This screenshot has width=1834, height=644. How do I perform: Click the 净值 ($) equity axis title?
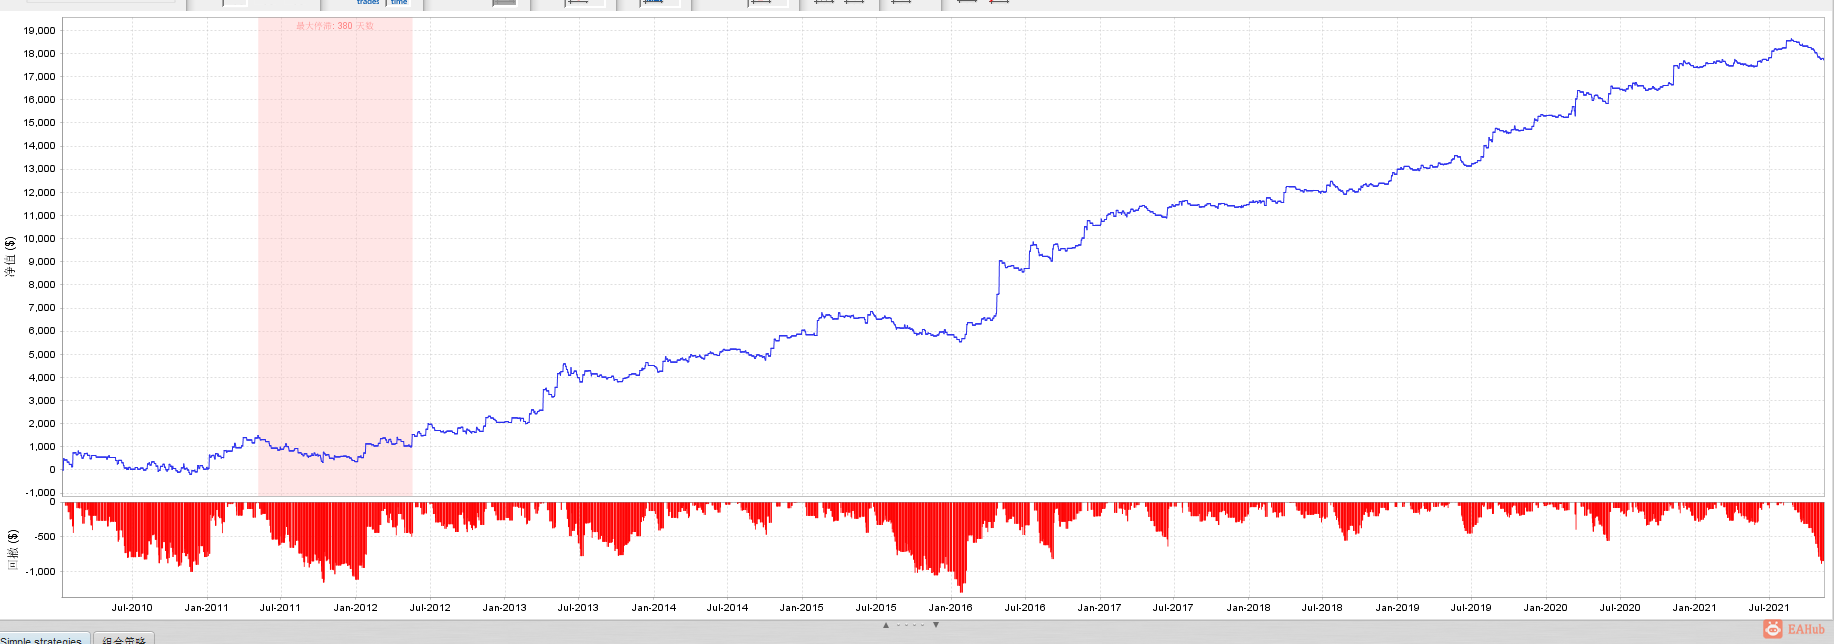(10, 257)
